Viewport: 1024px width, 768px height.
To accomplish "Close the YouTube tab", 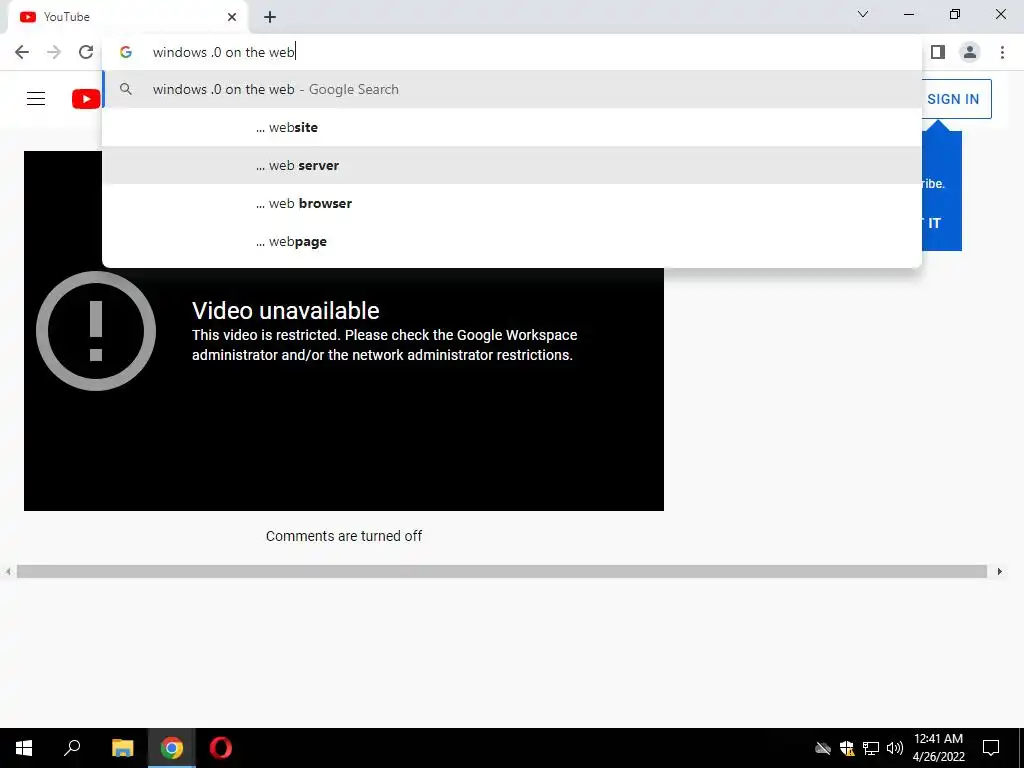I will (232, 17).
